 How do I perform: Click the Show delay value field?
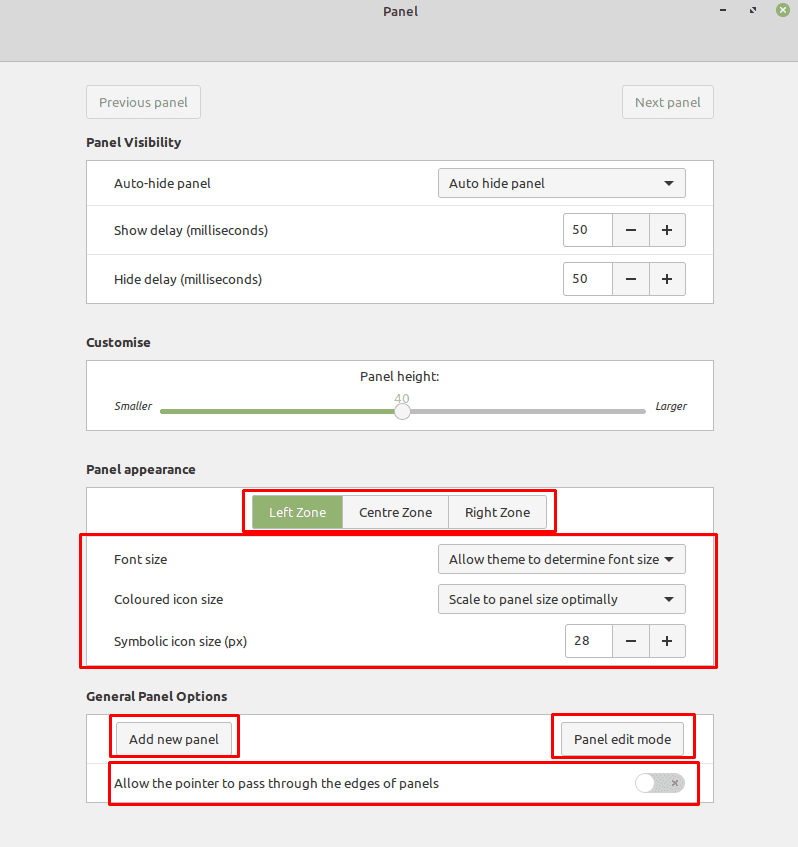click(588, 230)
